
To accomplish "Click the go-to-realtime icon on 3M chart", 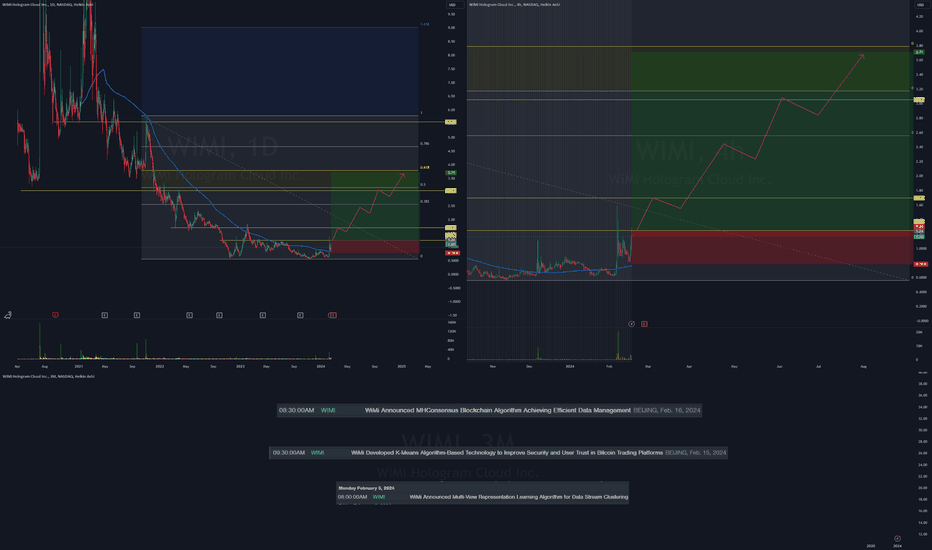I will click(x=898, y=539).
